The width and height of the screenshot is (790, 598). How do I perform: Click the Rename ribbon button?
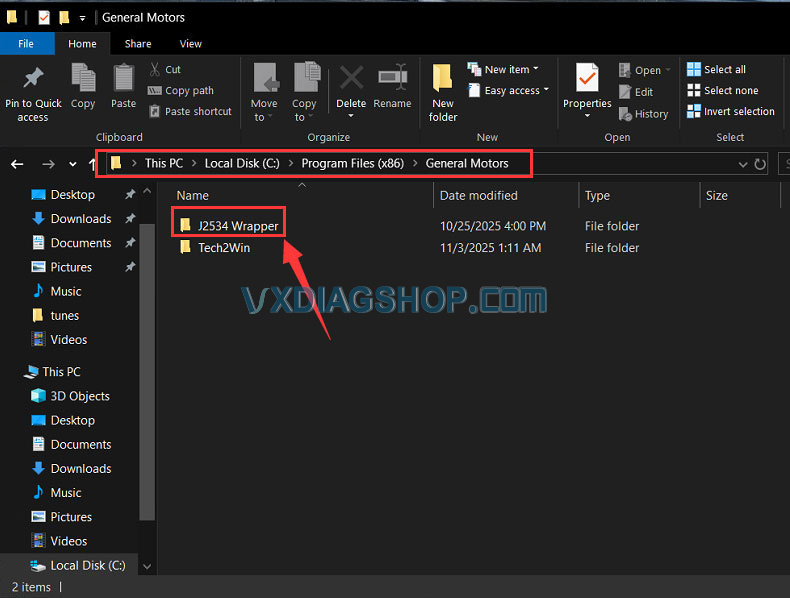coord(392,86)
